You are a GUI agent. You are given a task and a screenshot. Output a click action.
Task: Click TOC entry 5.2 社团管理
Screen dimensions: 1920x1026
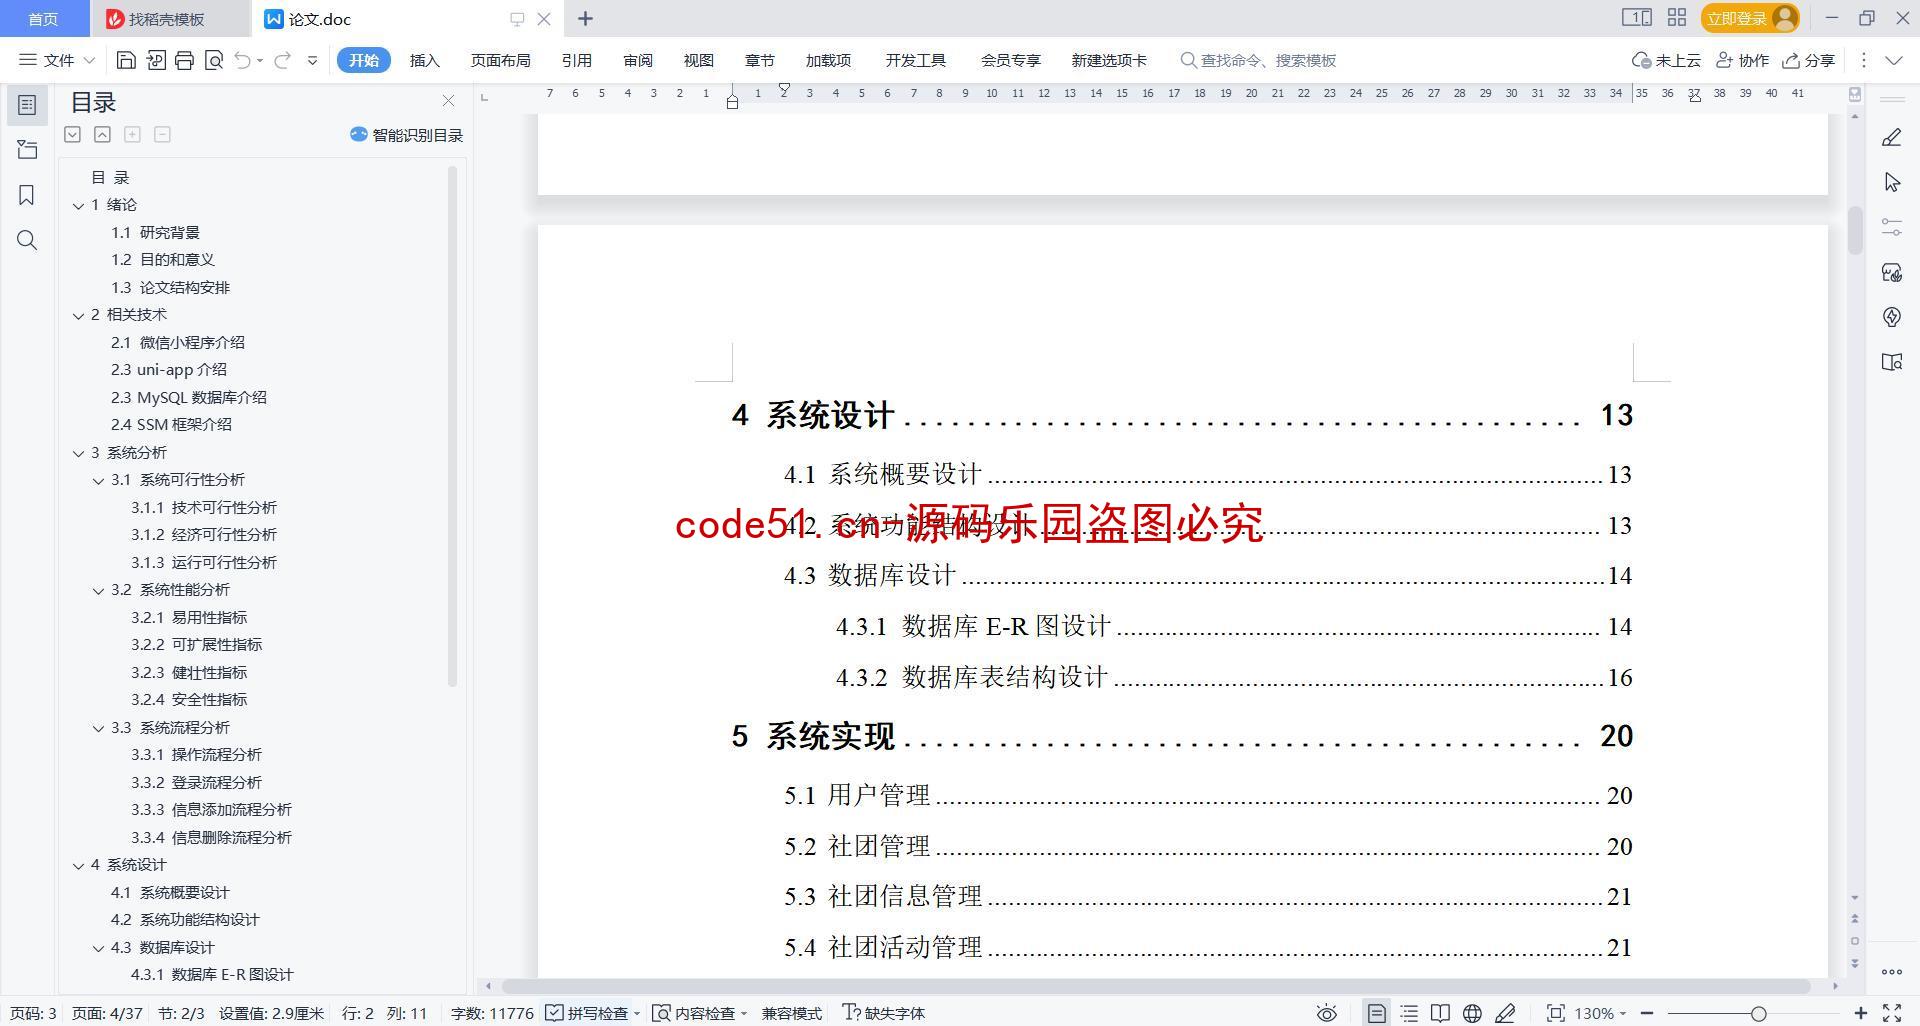point(1208,846)
